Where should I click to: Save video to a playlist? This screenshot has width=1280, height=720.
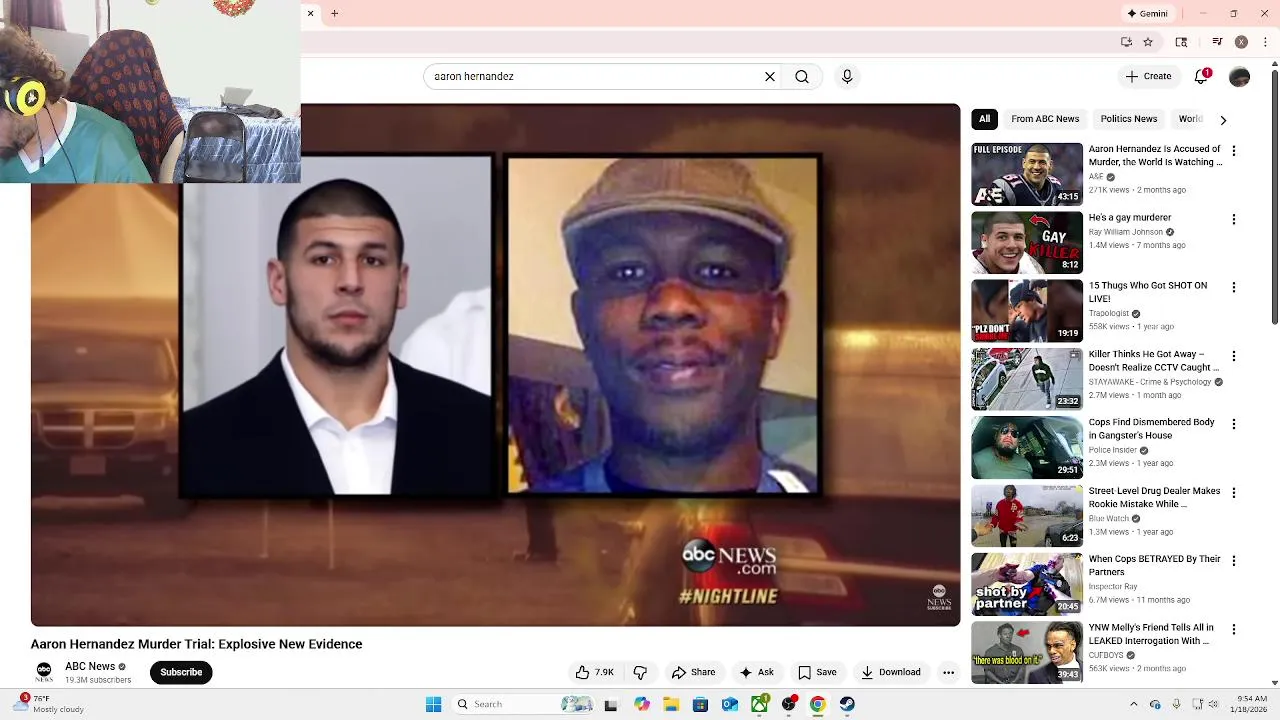point(817,672)
